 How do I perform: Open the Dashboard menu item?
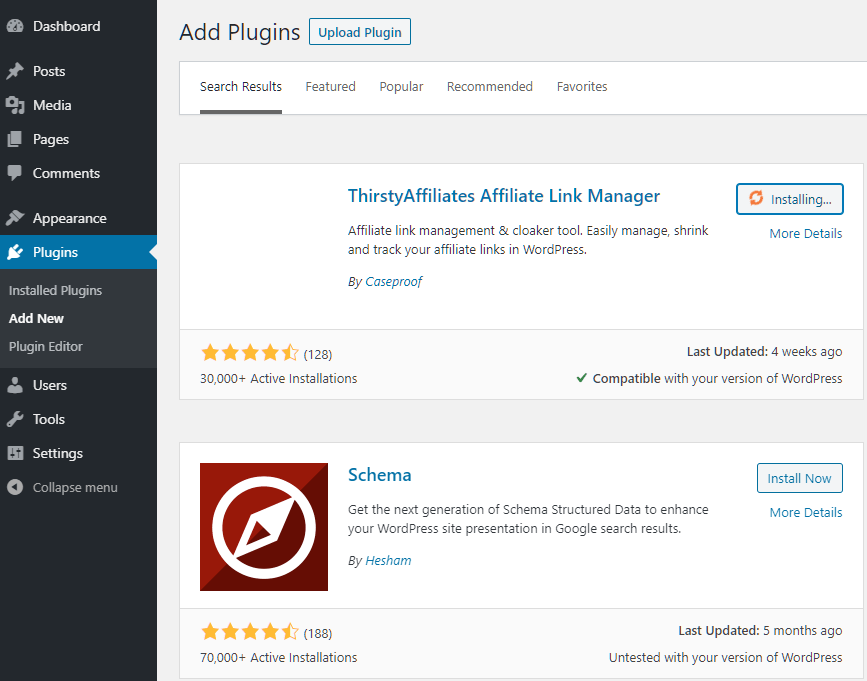79,26
